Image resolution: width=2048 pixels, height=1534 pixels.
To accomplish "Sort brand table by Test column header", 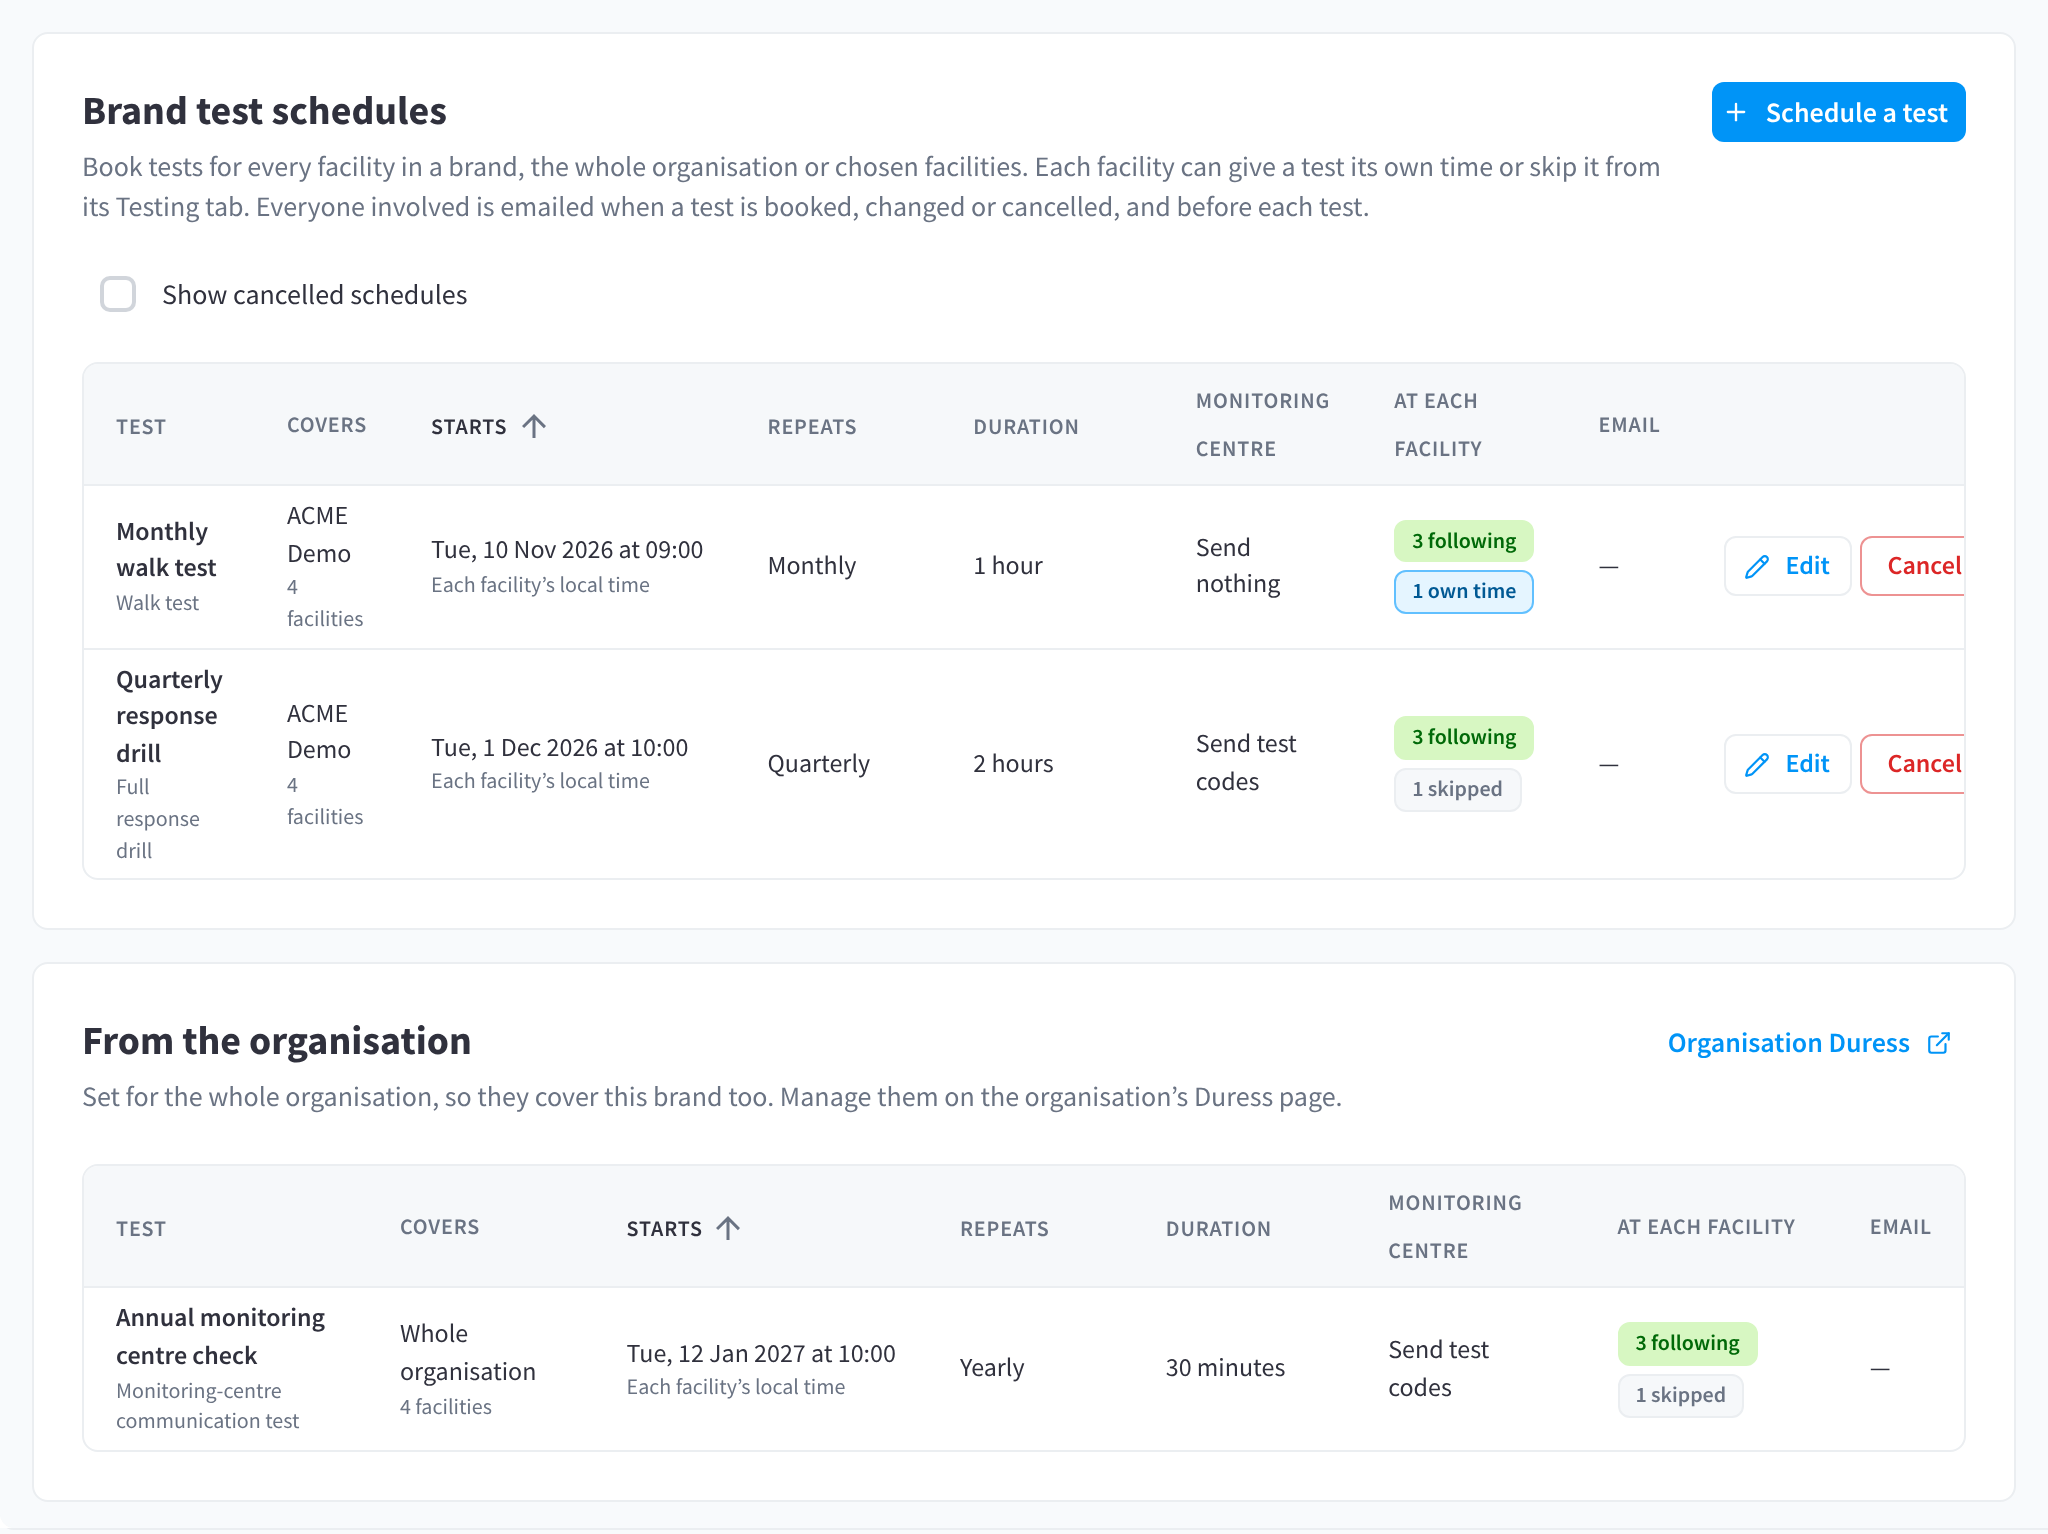I will pos(141,427).
